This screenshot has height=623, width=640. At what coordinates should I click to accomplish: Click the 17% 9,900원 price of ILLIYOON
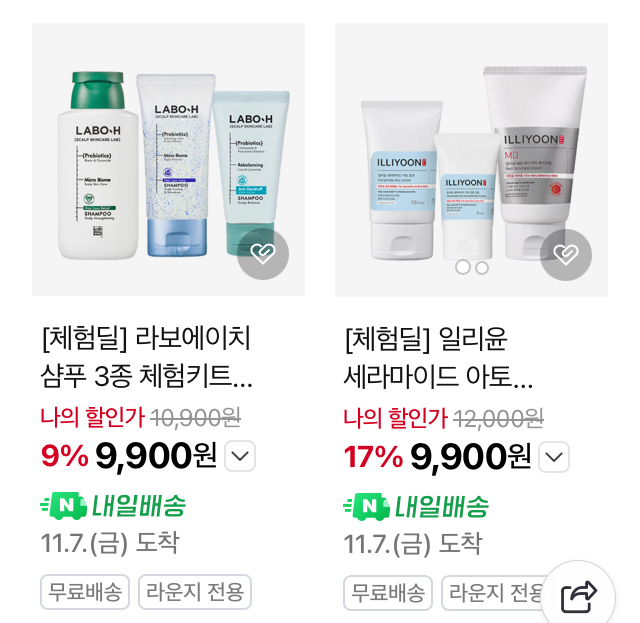click(437, 457)
